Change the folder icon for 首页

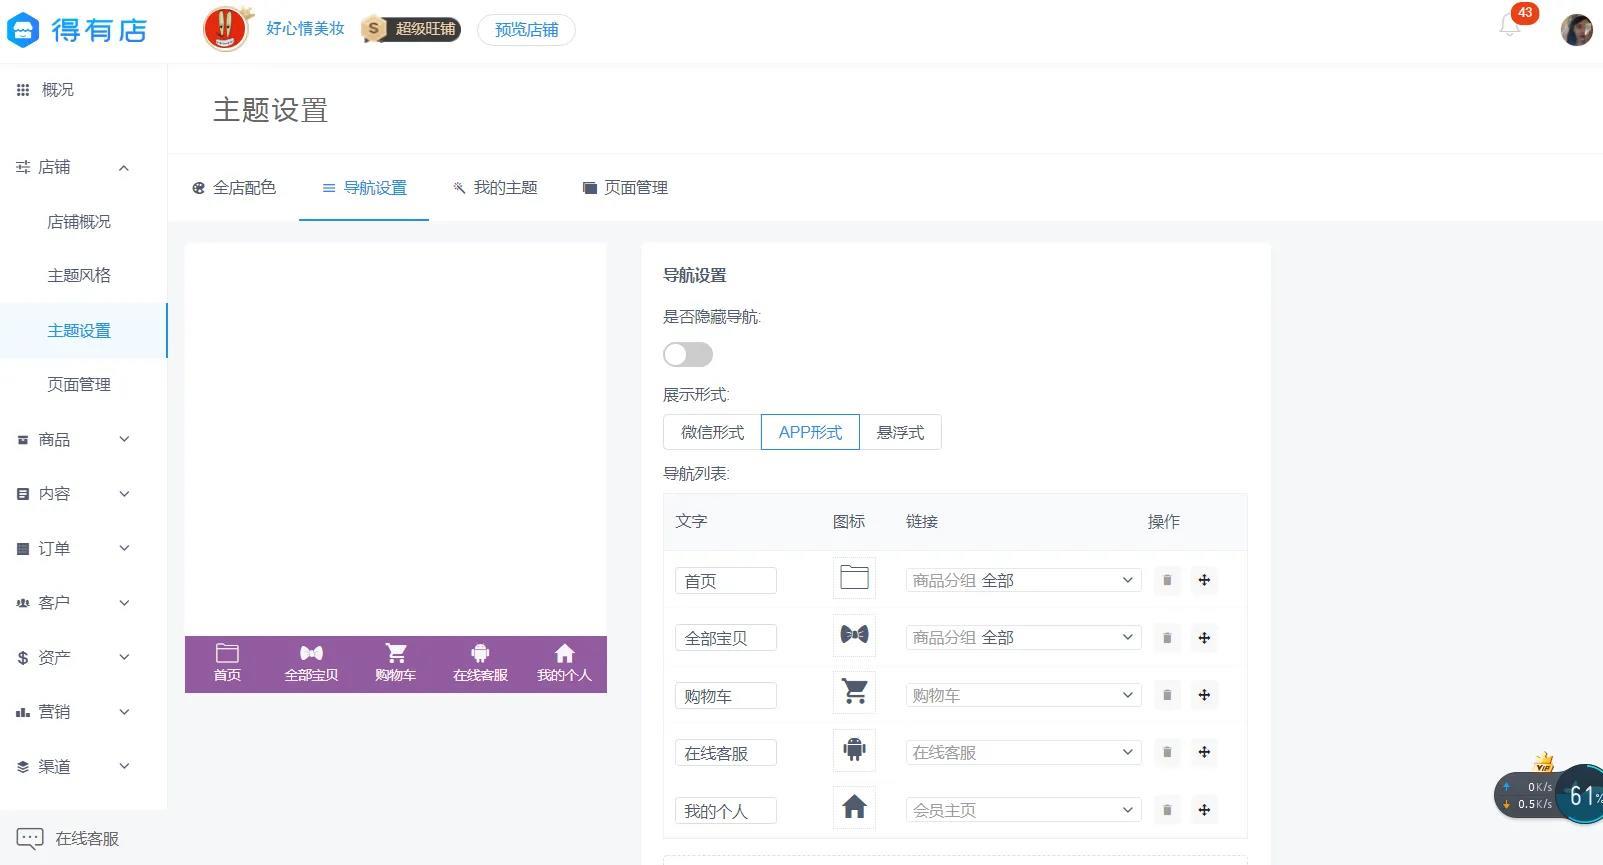pyautogui.click(x=854, y=578)
